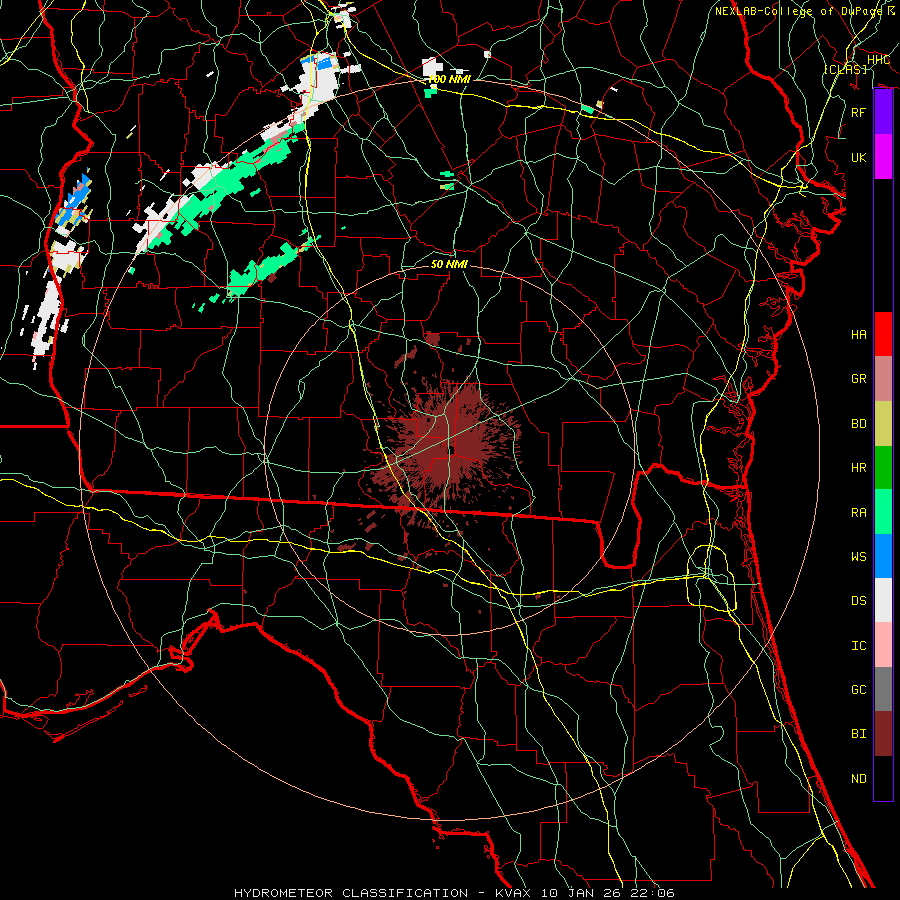The height and width of the screenshot is (900, 900).
Task: Click the KVAX radar site identifier
Action: click(x=513, y=893)
